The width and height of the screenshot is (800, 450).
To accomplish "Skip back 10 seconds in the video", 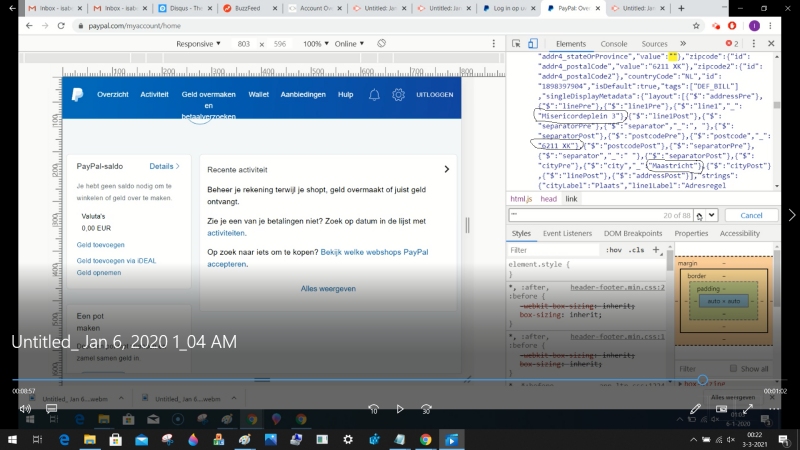I will pos(373,408).
